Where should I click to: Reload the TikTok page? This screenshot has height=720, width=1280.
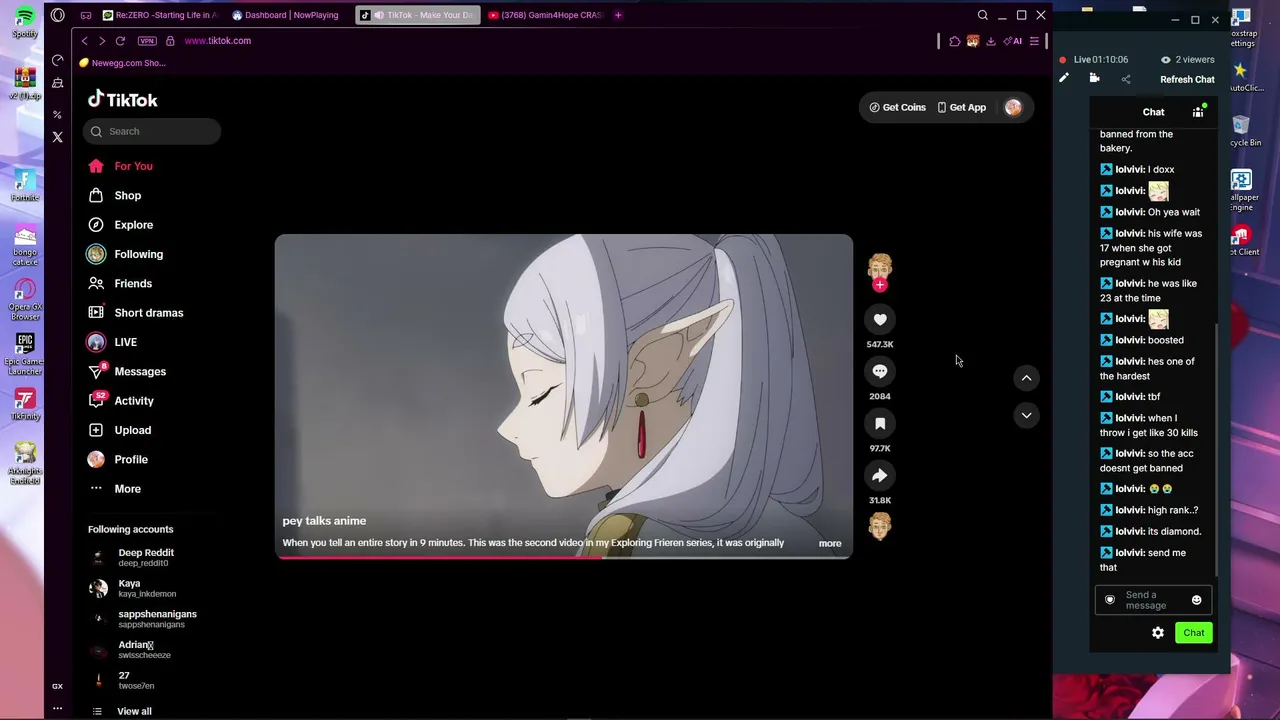(x=120, y=41)
